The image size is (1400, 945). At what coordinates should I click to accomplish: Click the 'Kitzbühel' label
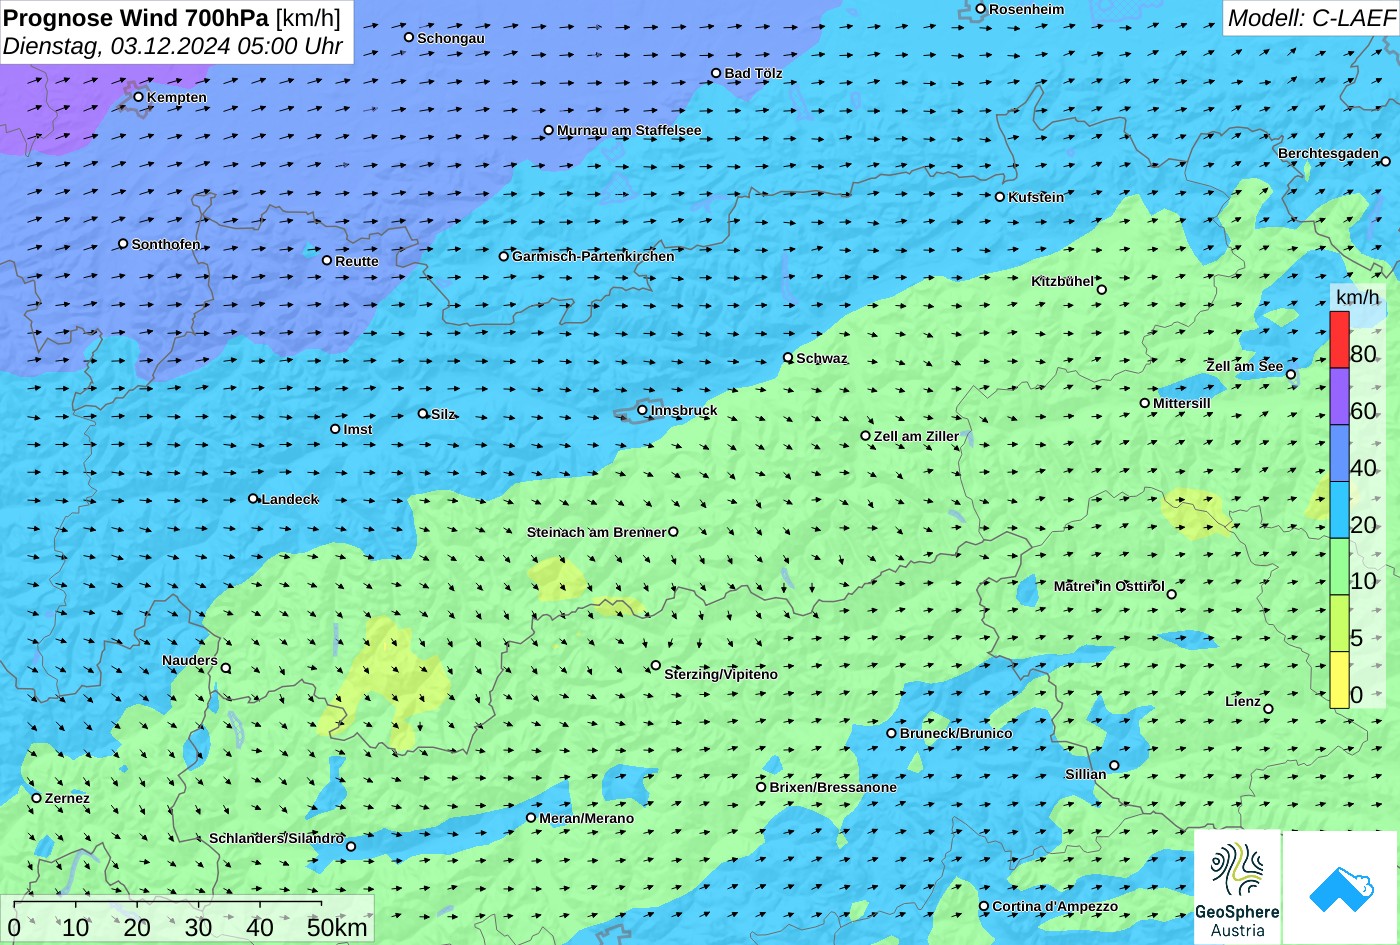pos(1062,282)
